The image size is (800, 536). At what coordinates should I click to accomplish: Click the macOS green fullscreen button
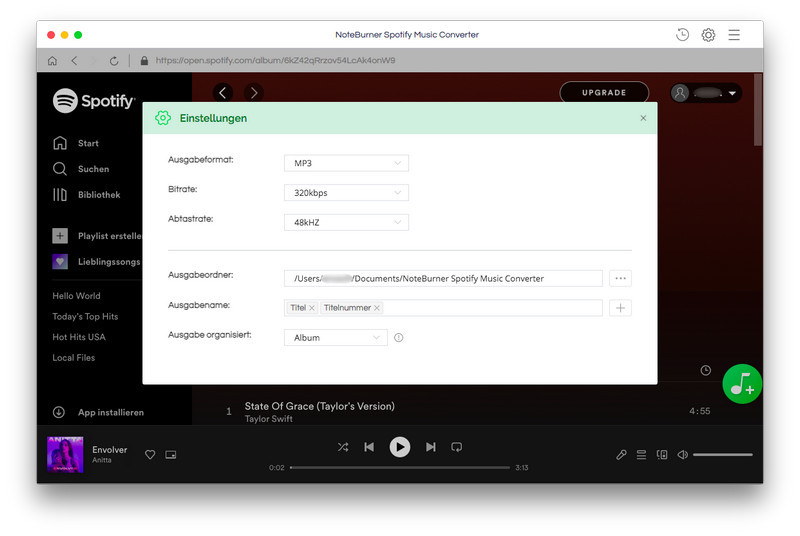[78, 35]
